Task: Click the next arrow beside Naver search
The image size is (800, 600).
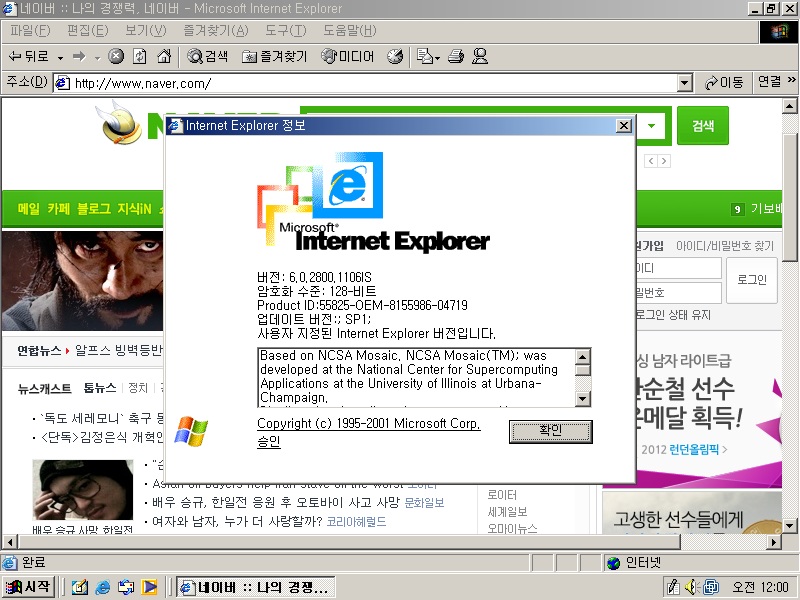Action: click(664, 161)
